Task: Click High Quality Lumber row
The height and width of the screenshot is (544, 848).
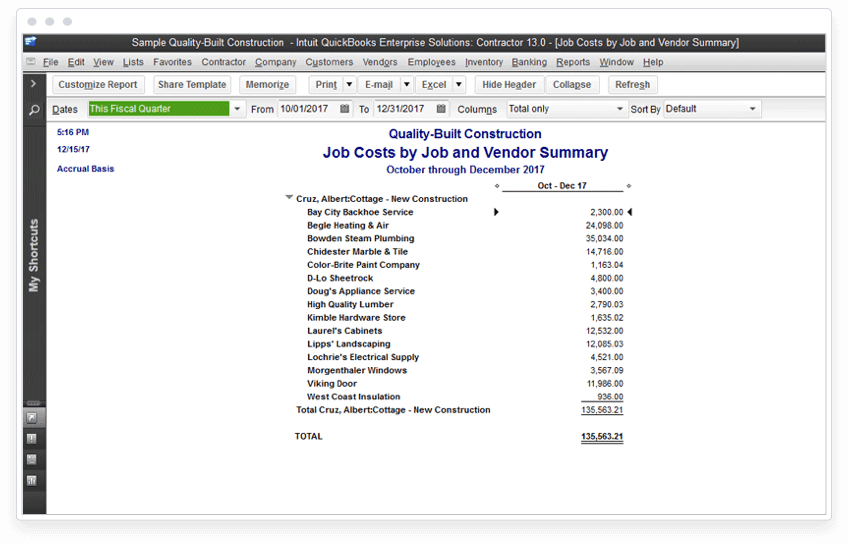Action: coord(465,304)
